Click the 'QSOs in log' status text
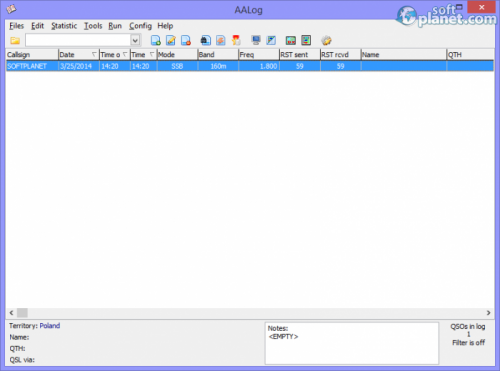The height and width of the screenshot is (371, 500). click(x=468, y=327)
